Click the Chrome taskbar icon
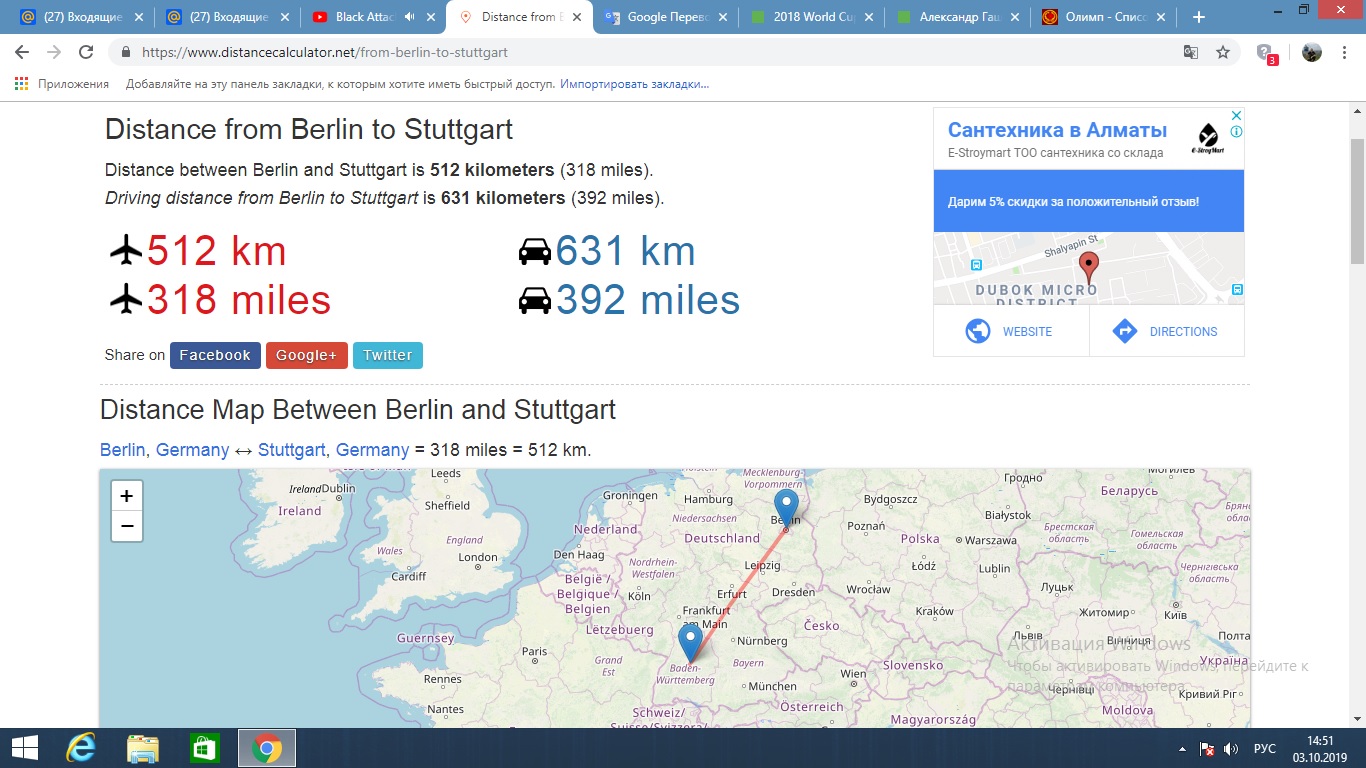This screenshot has height=768, width=1366. click(266, 748)
